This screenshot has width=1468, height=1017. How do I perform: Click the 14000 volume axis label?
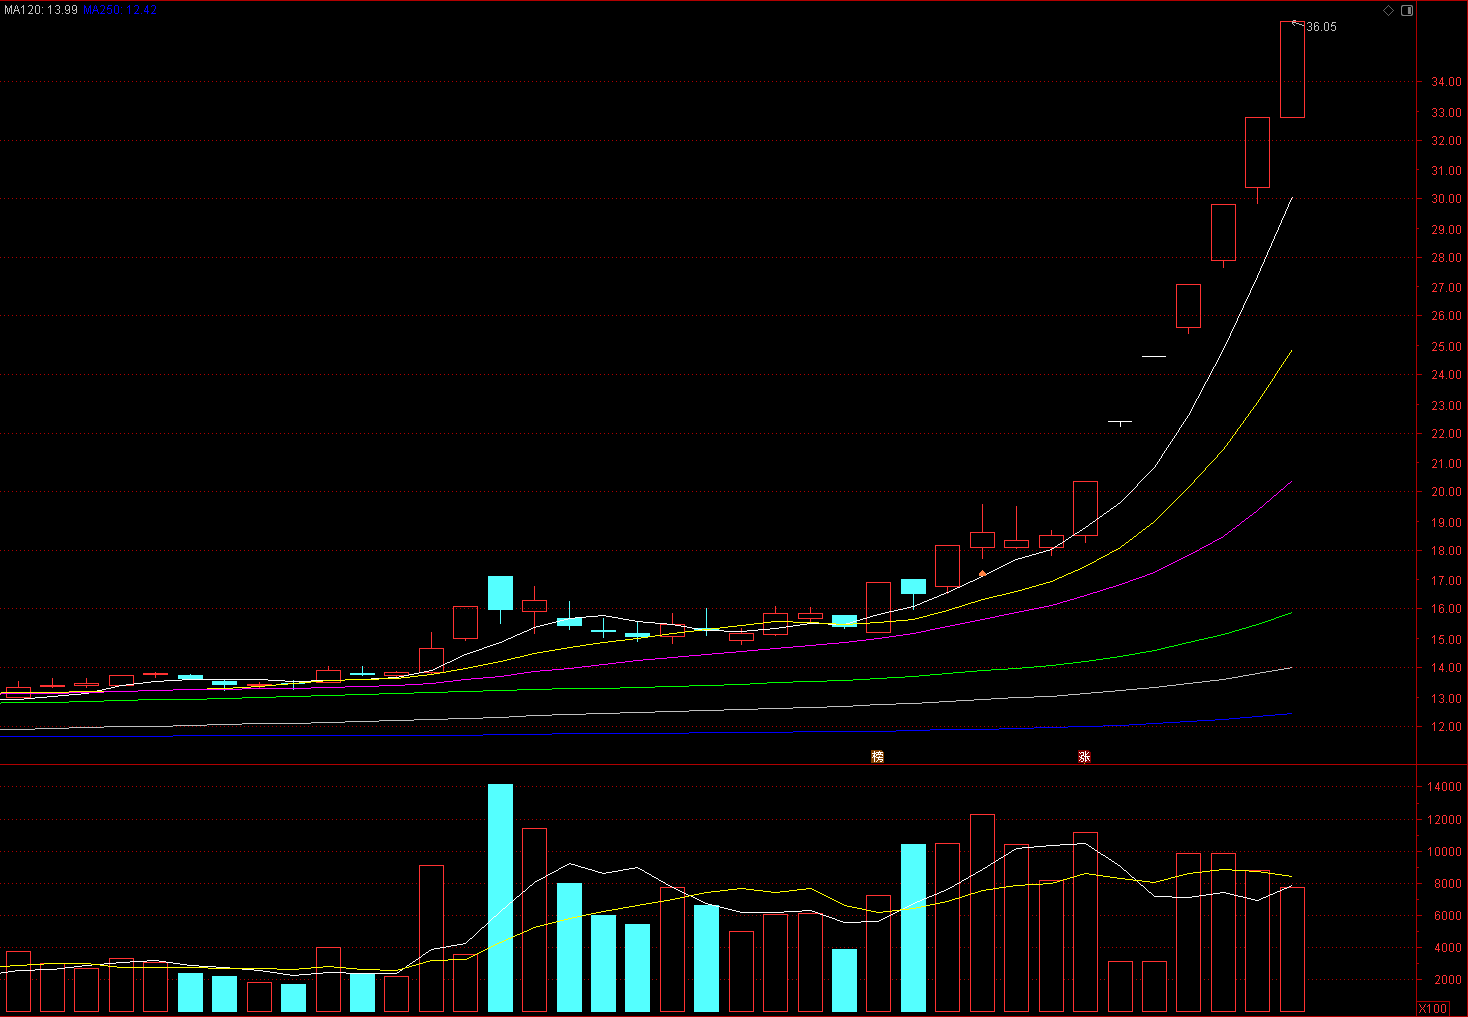click(x=1444, y=788)
